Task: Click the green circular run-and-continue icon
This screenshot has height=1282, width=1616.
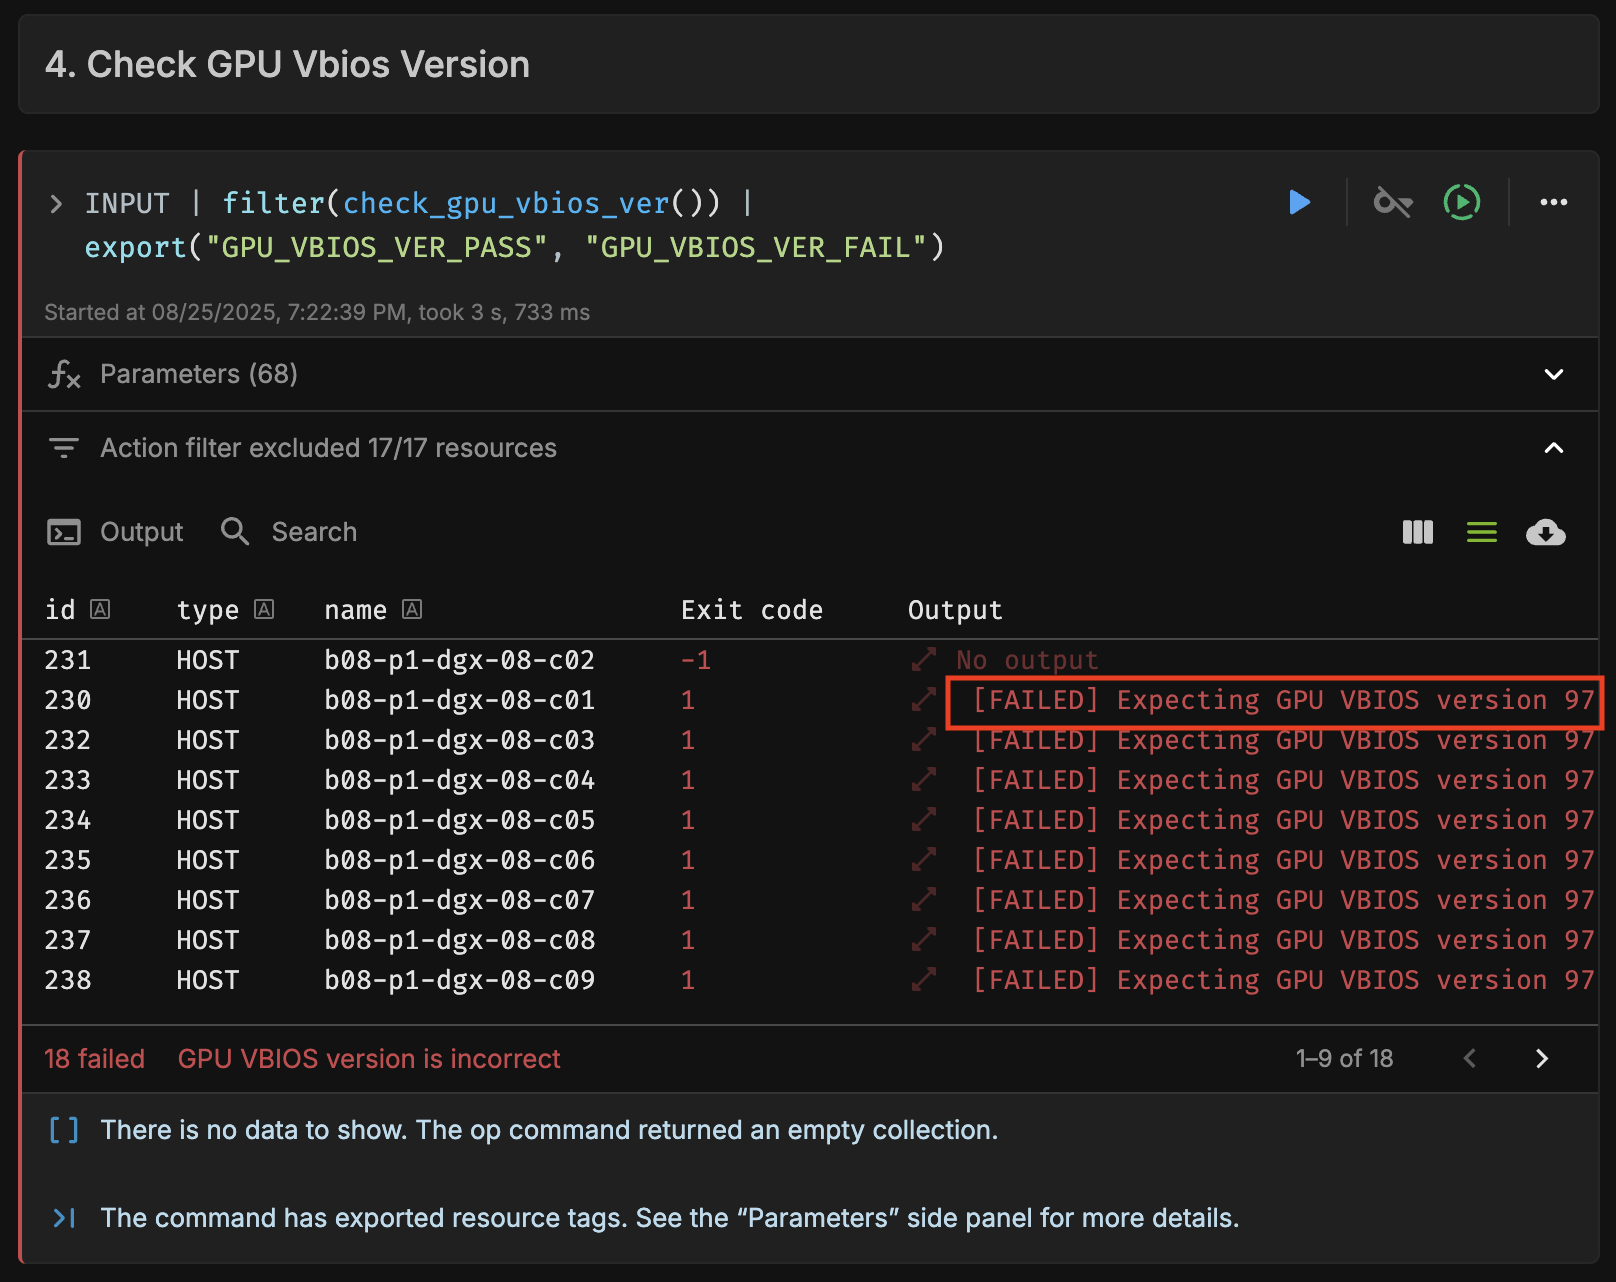Action: [x=1461, y=203]
